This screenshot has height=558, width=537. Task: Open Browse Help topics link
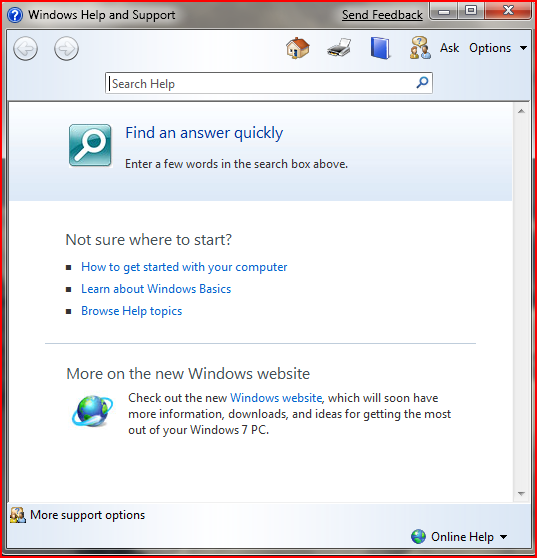click(x=131, y=311)
